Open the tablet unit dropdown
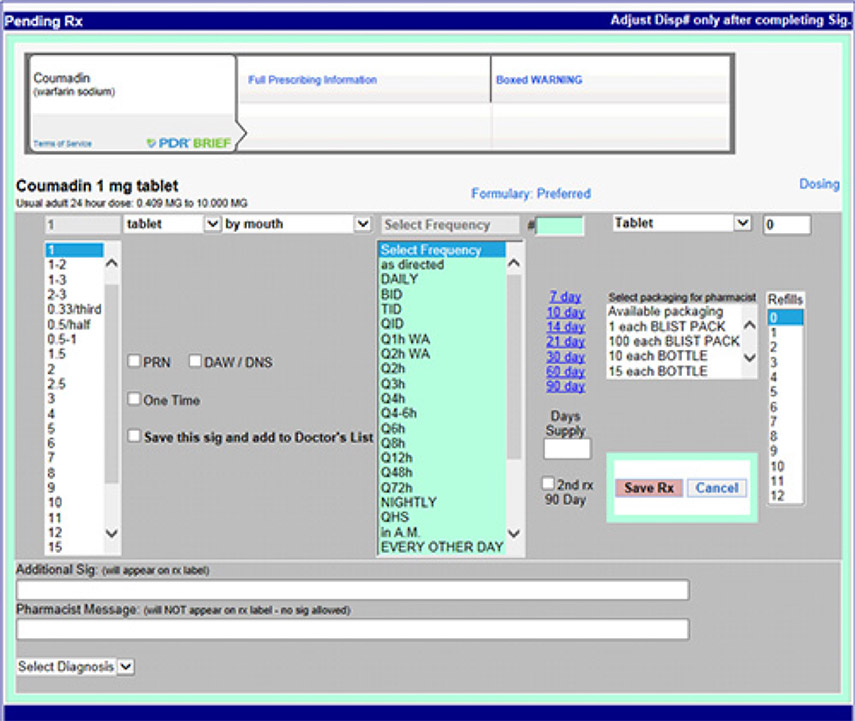Viewport: 855px width, 721px height. (x=212, y=224)
